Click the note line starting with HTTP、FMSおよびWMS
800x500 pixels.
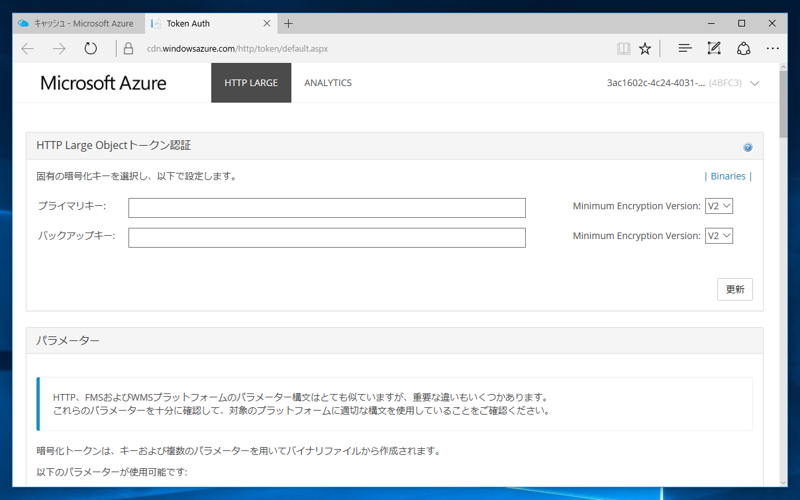click(x=301, y=397)
